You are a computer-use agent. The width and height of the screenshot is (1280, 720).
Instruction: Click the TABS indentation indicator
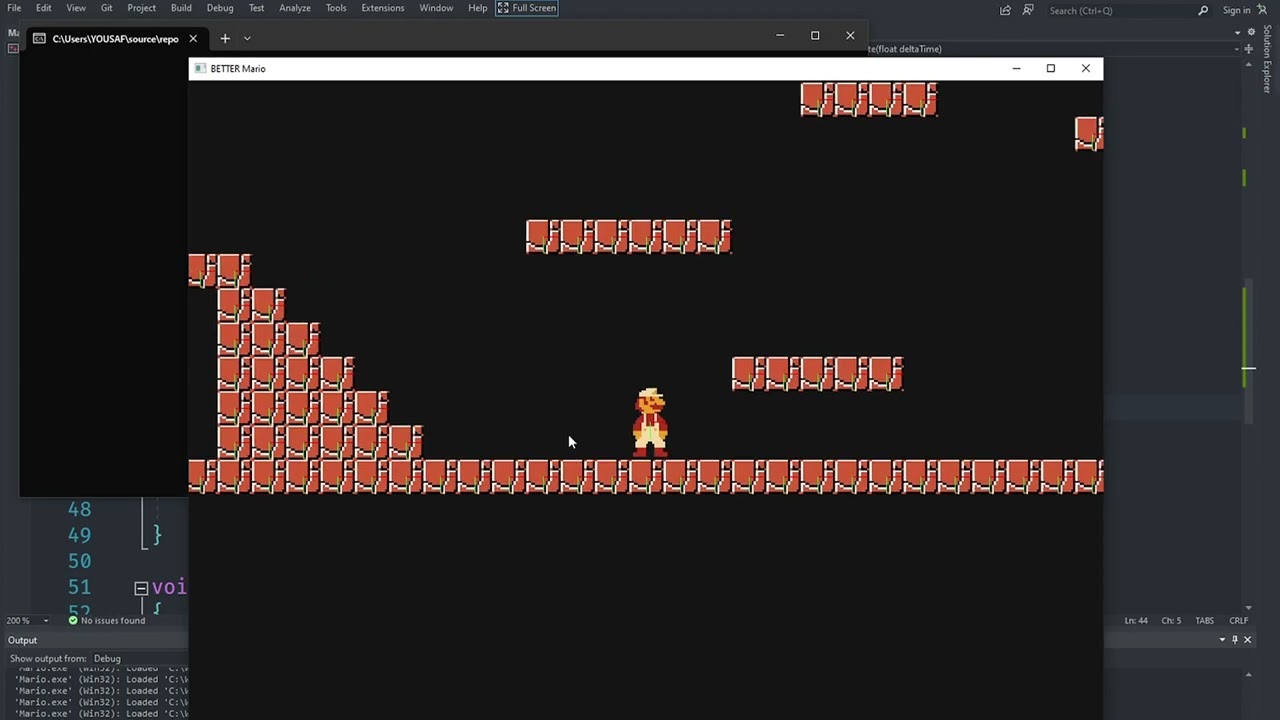pyautogui.click(x=1204, y=620)
